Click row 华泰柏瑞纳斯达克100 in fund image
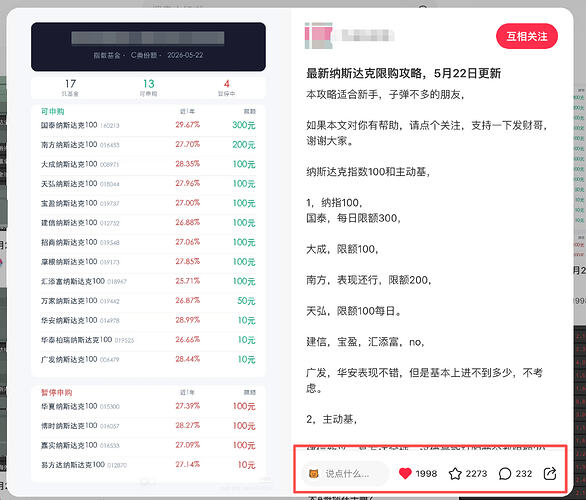The height and width of the screenshot is (500, 586). (x=148, y=340)
